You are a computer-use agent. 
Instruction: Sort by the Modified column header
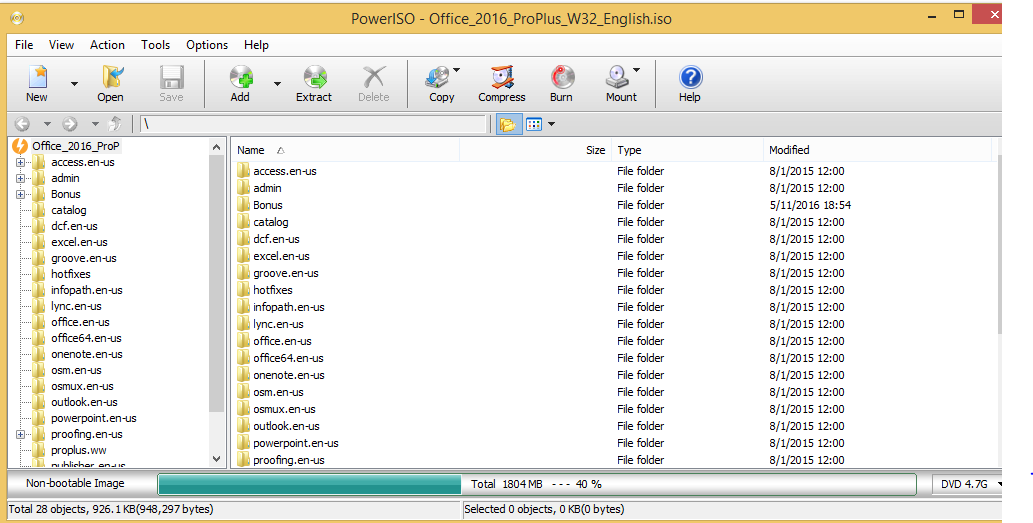coord(878,150)
